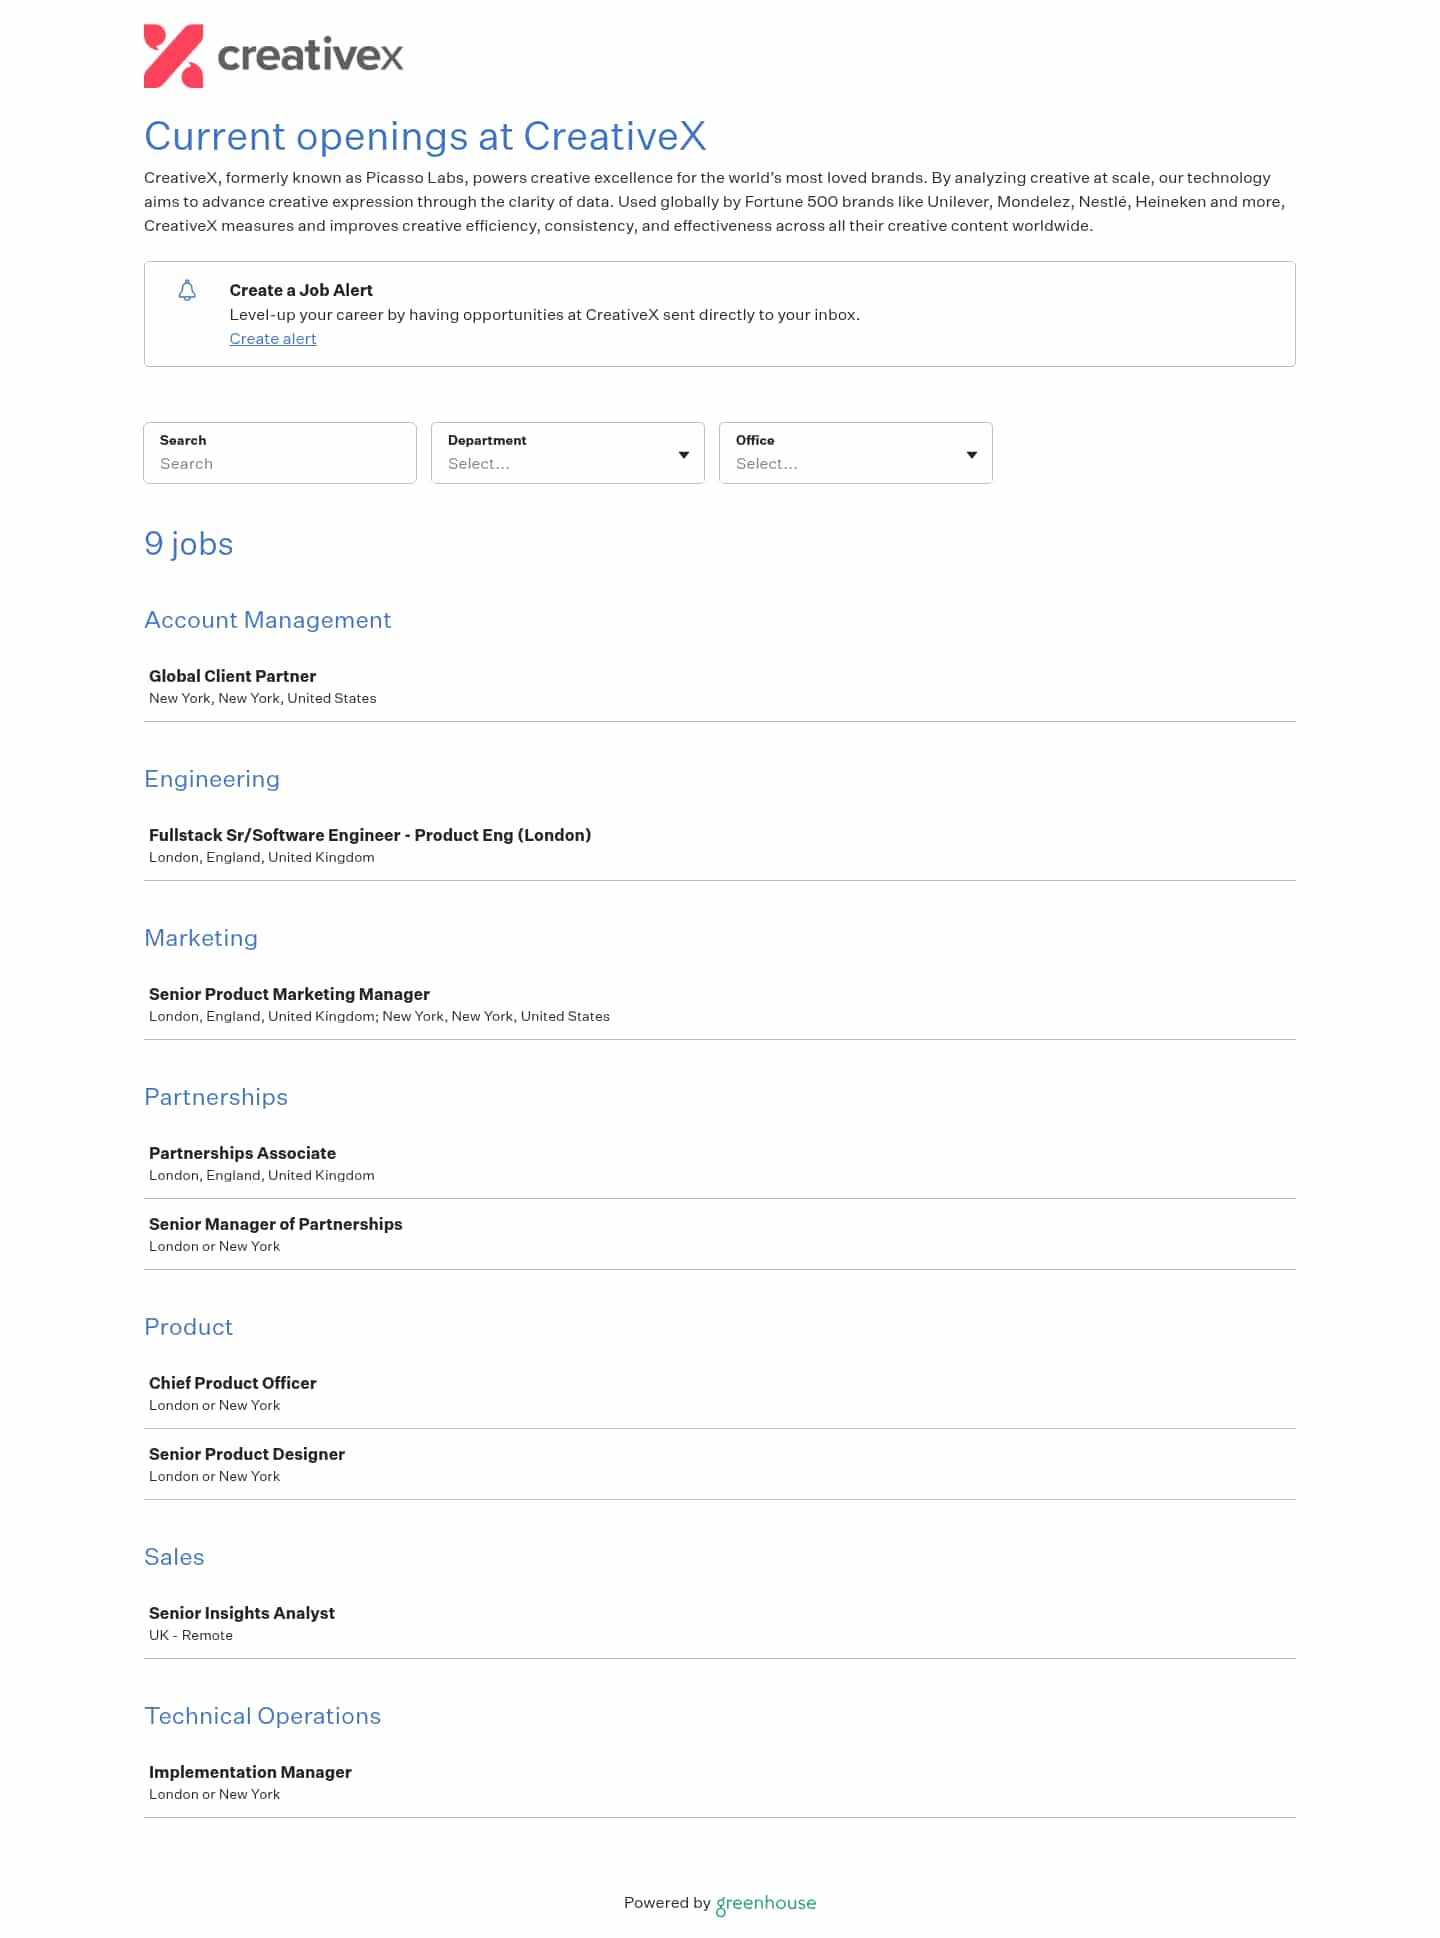Click the Greenhouse logo at page bottom
Screen dimensions: 1440x1938
765,1901
